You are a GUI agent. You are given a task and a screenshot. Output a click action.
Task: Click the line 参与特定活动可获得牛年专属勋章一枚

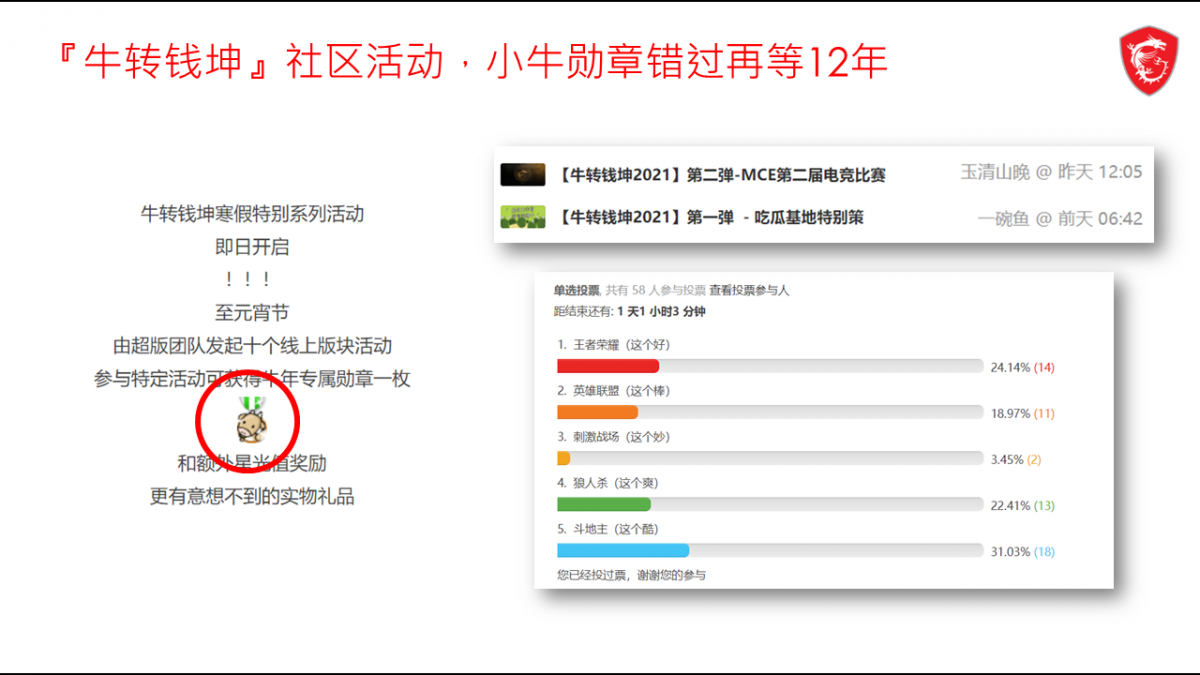click(252, 379)
